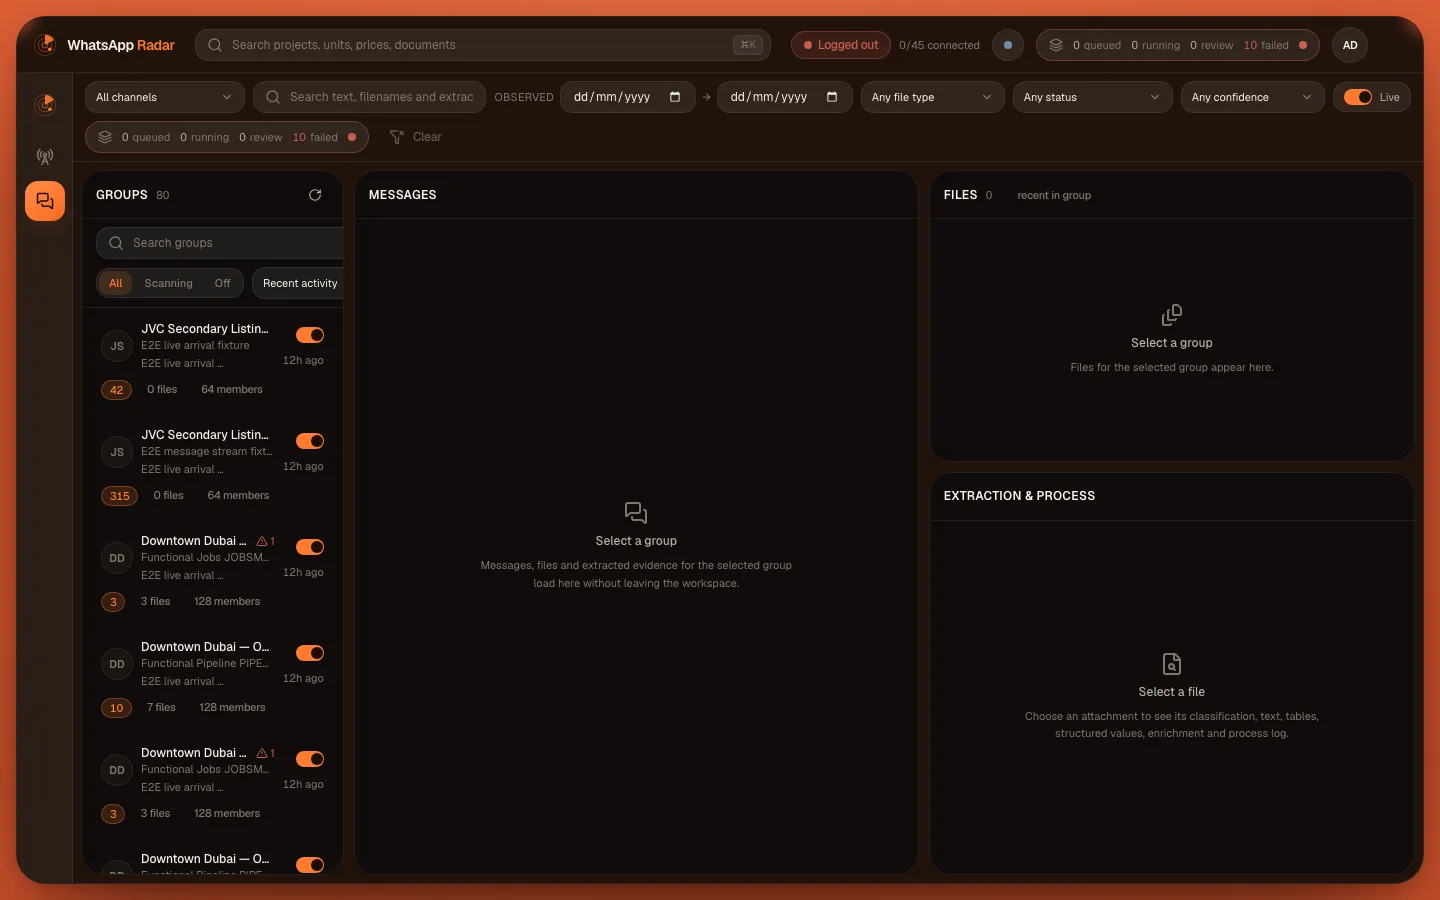Click the stack icon in filter-row job queue
The width and height of the screenshot is (1440, 900).
tap(105, 137)
